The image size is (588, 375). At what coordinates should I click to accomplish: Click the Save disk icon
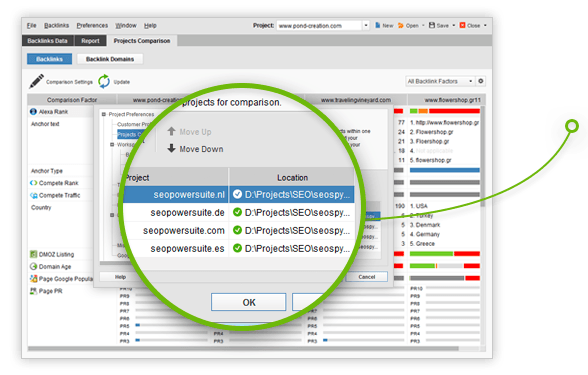[x=432, y=25]
